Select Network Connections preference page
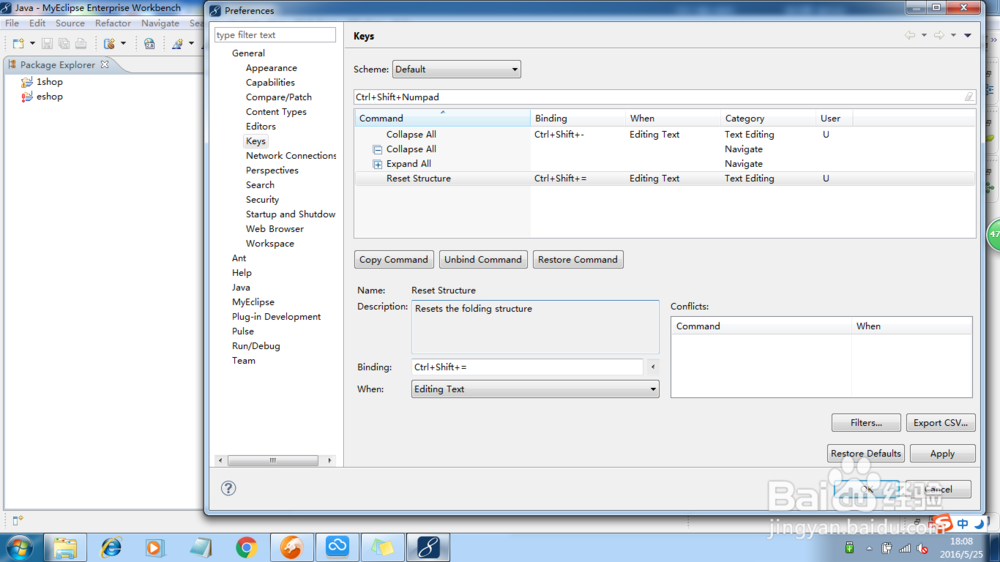1000x562 pixels. [291, 156]
